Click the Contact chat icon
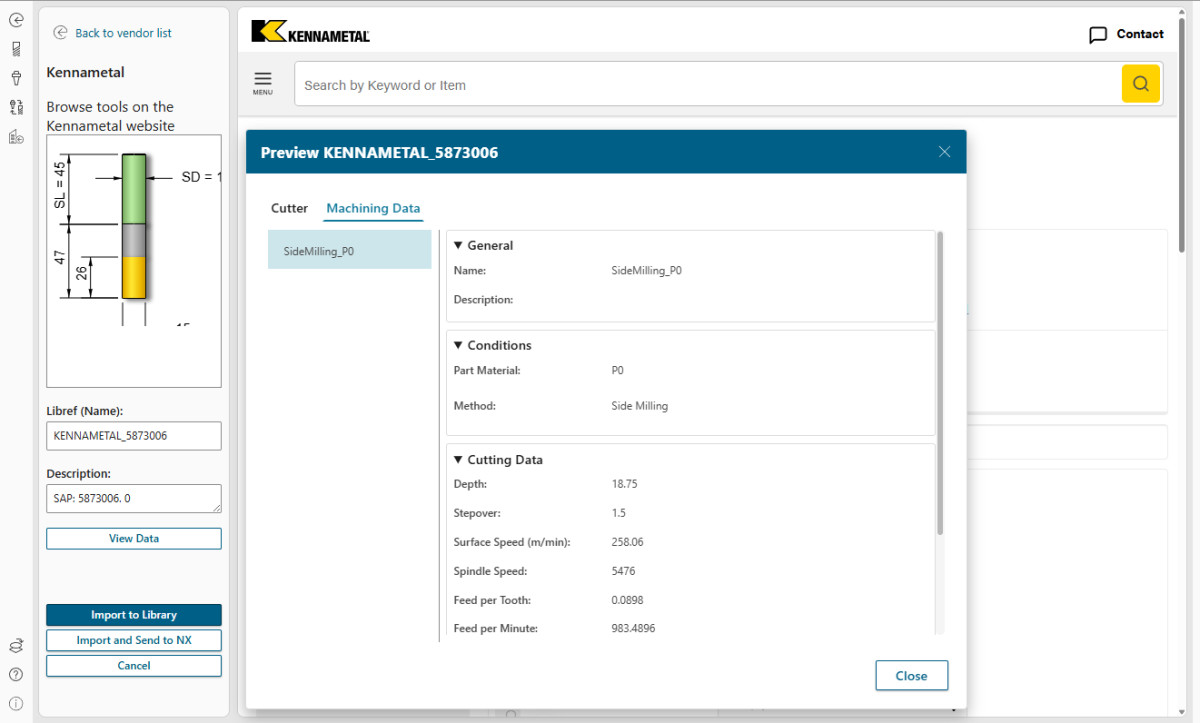 [1097, 35]
